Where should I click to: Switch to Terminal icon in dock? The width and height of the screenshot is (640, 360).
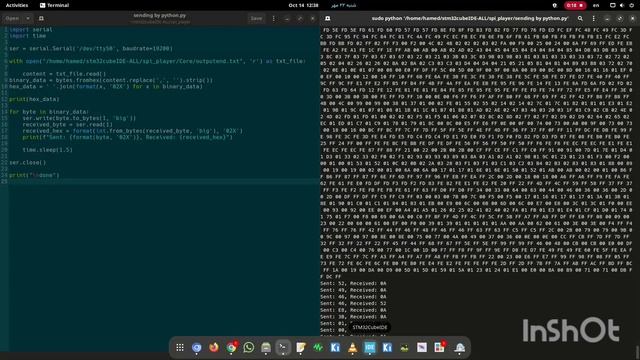pyautogui.click(x=283, y=347)
